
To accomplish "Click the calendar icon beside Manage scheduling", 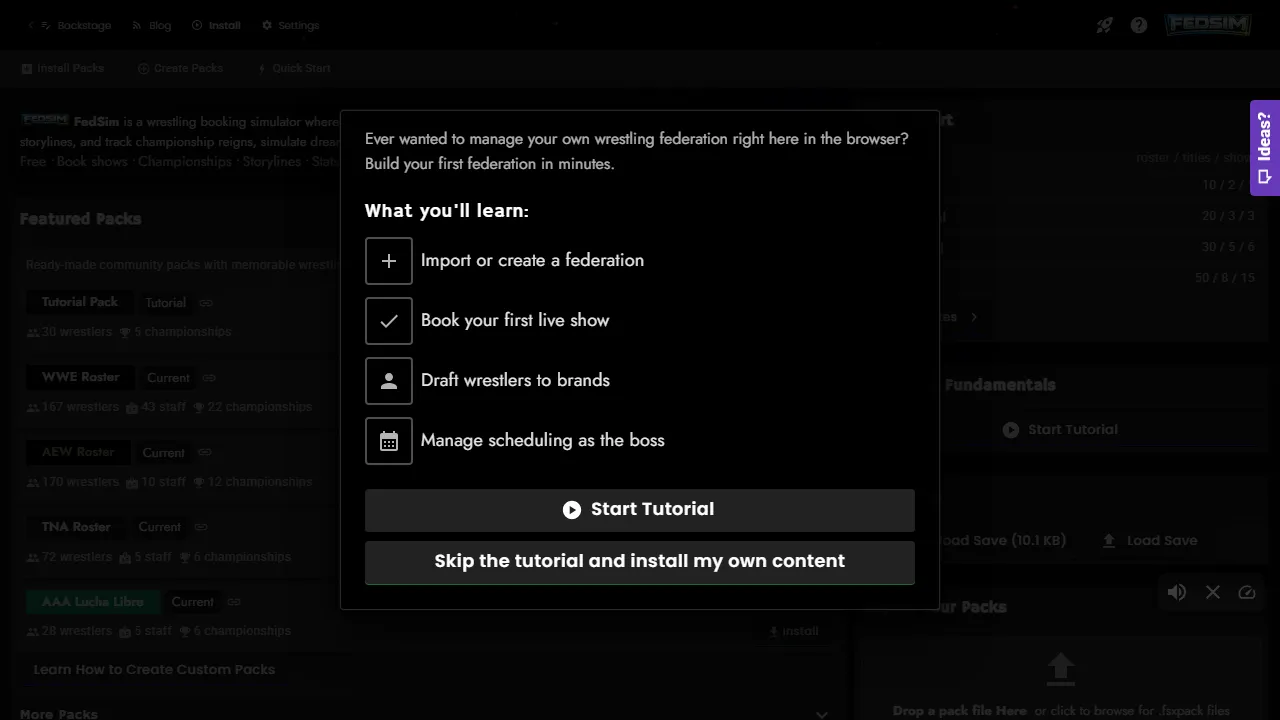I will pyautogui.click(x=389, y=441).
